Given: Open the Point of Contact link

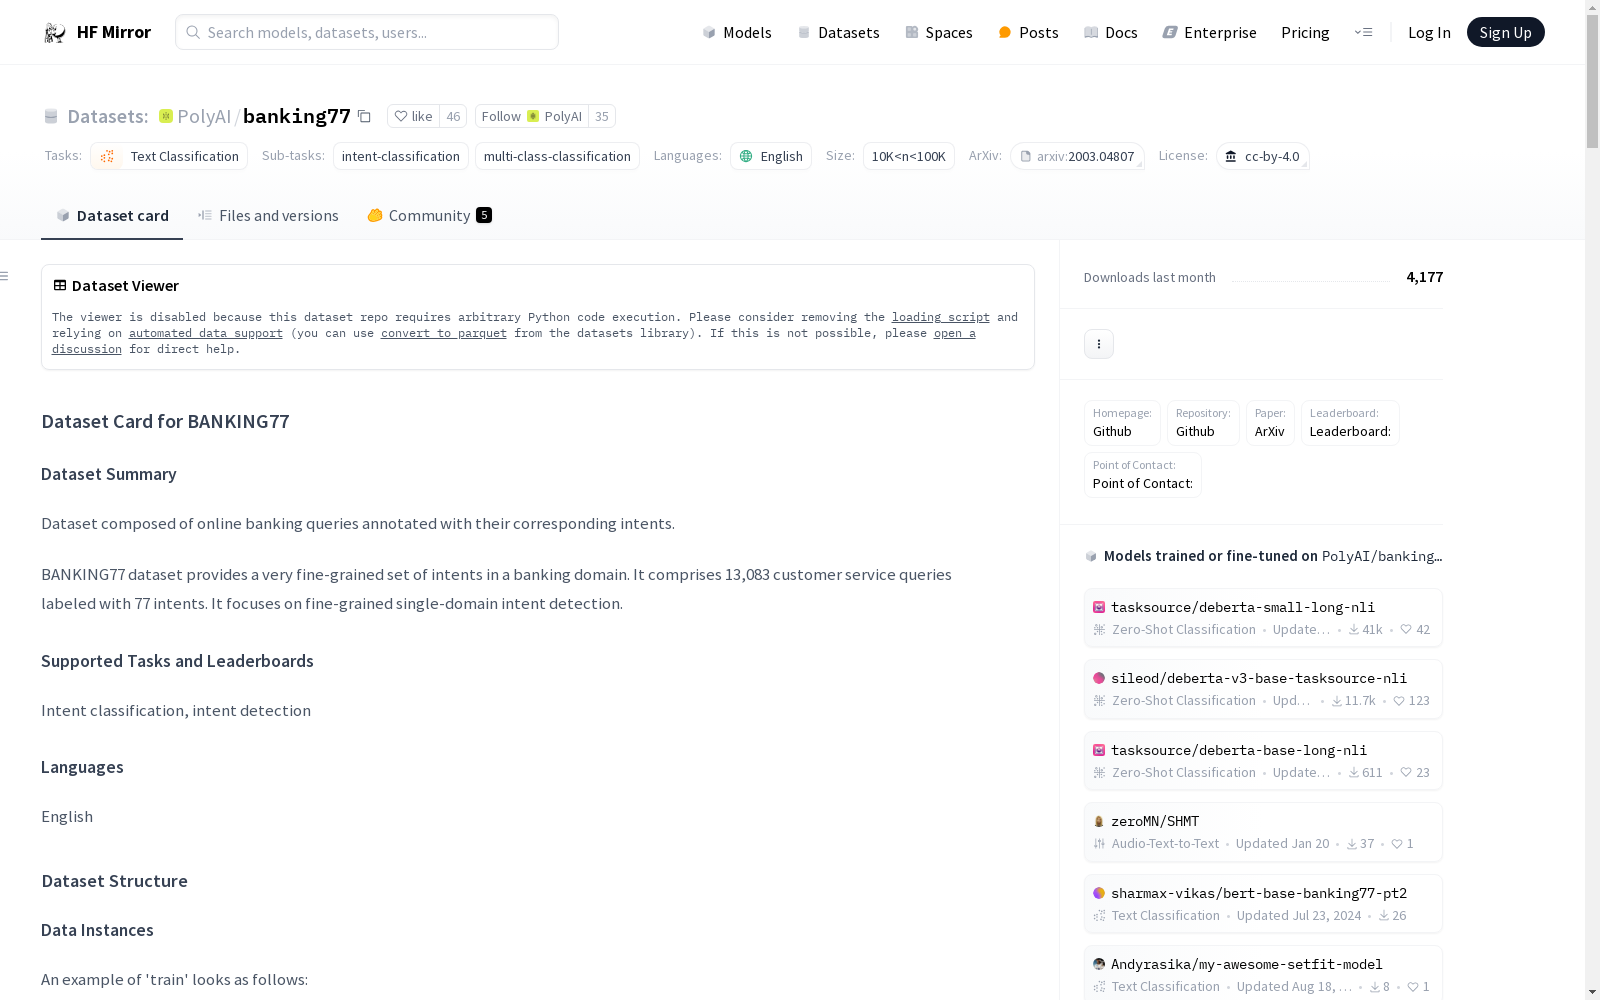Looking at the screenshot, I should tap(1143, 475).
